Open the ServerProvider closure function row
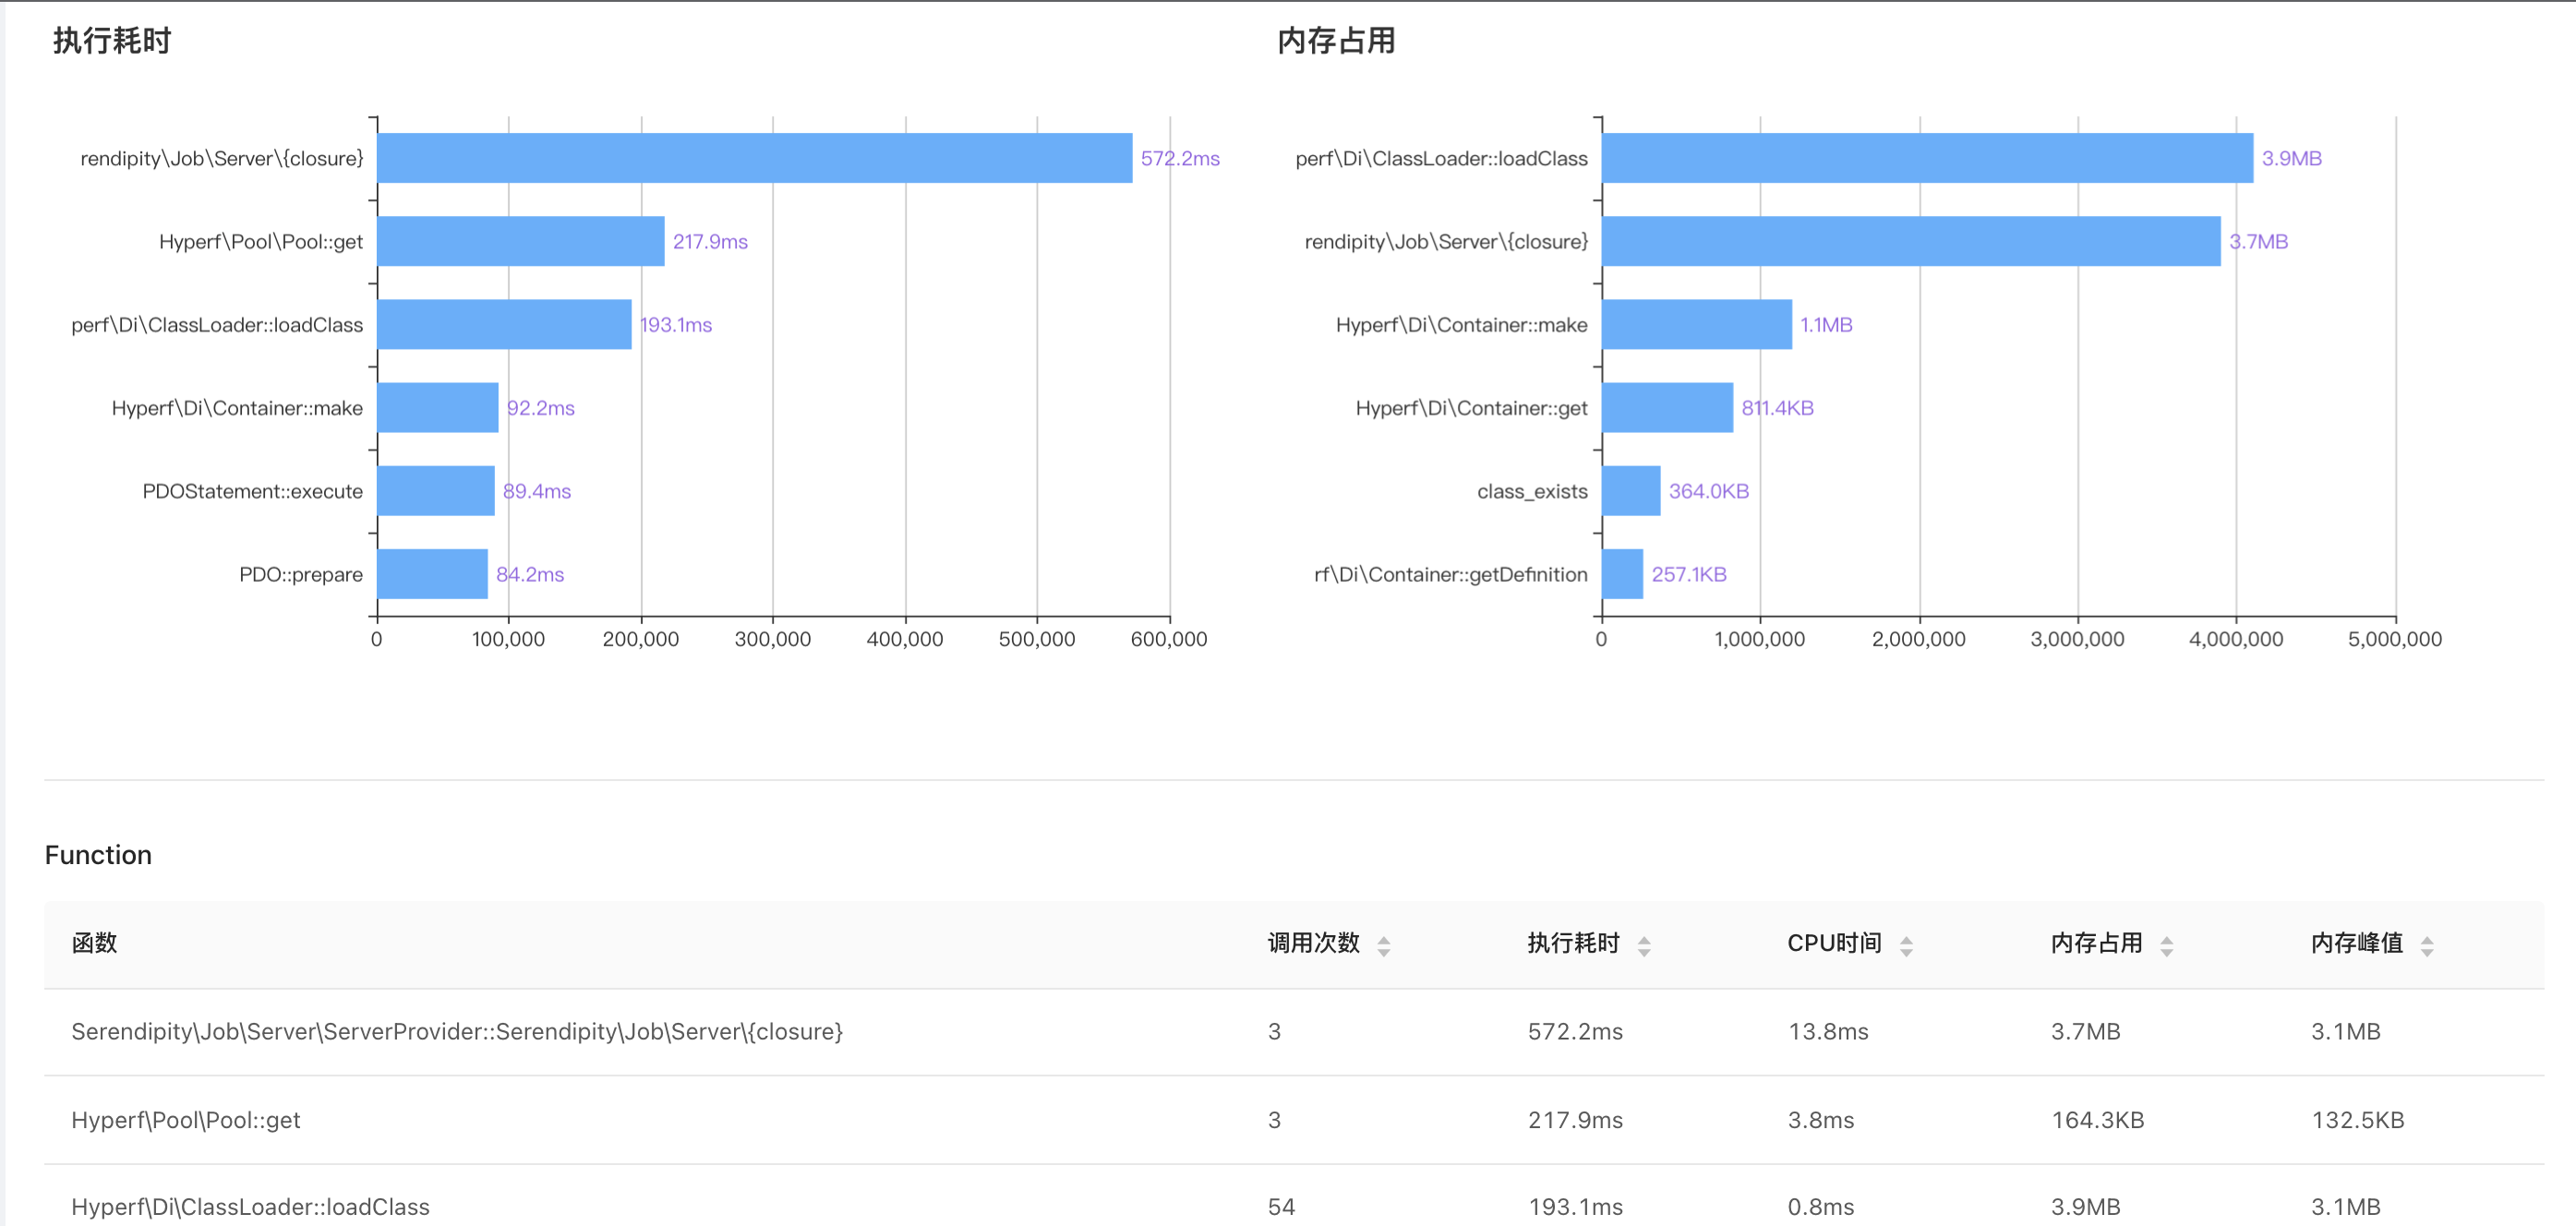2576x1226 pixels. (457, 1031)
